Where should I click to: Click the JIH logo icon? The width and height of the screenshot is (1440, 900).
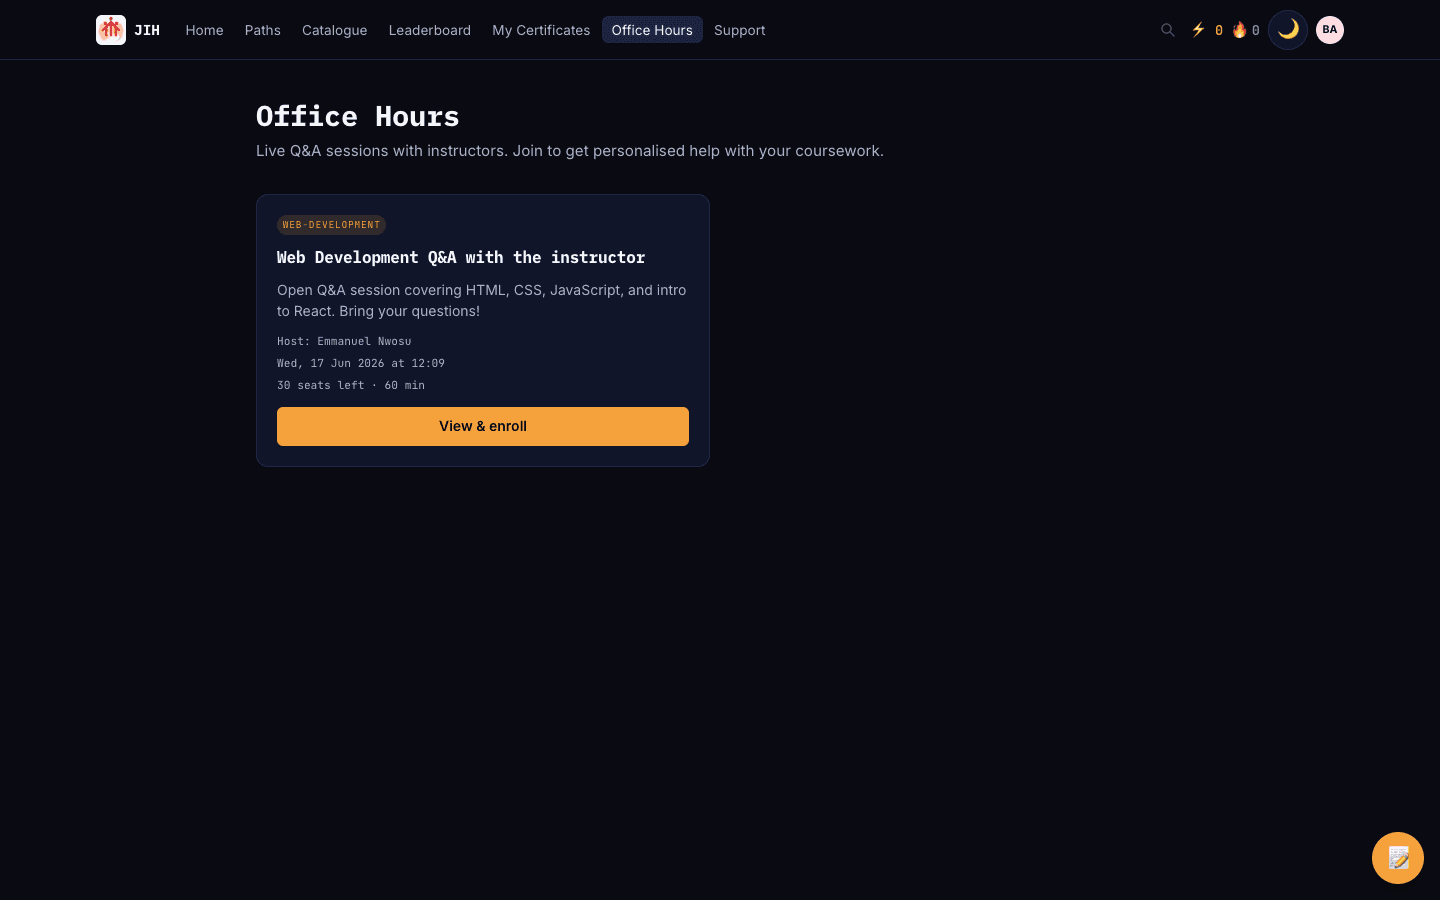click(x=111, y=30)
